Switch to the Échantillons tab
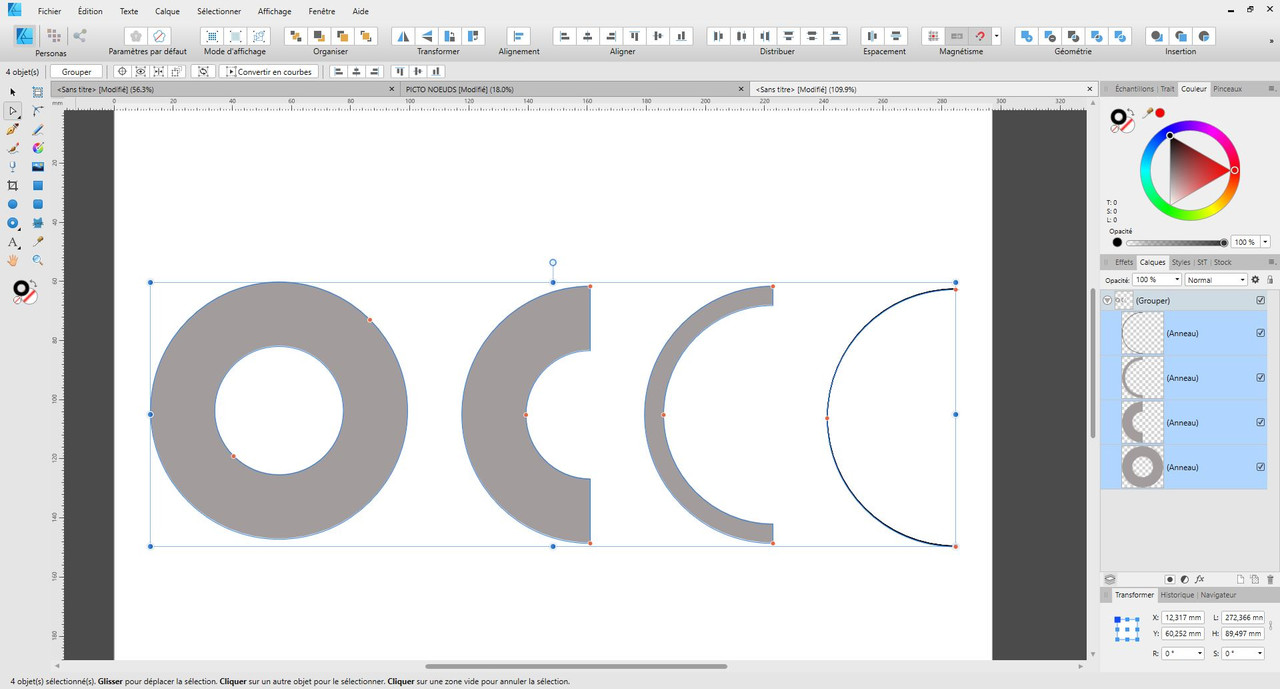The width and height of the screenshot is (1280, 689). tap(1134, 89)
